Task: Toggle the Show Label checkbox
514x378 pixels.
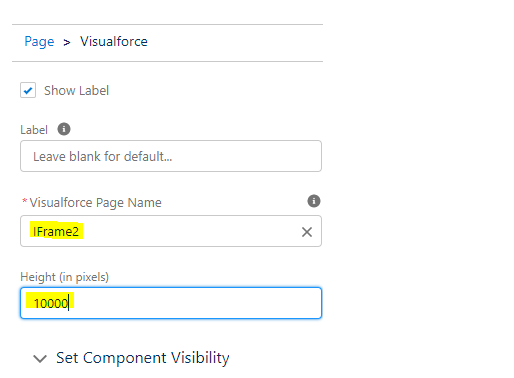Action: (x=28, y=90)
